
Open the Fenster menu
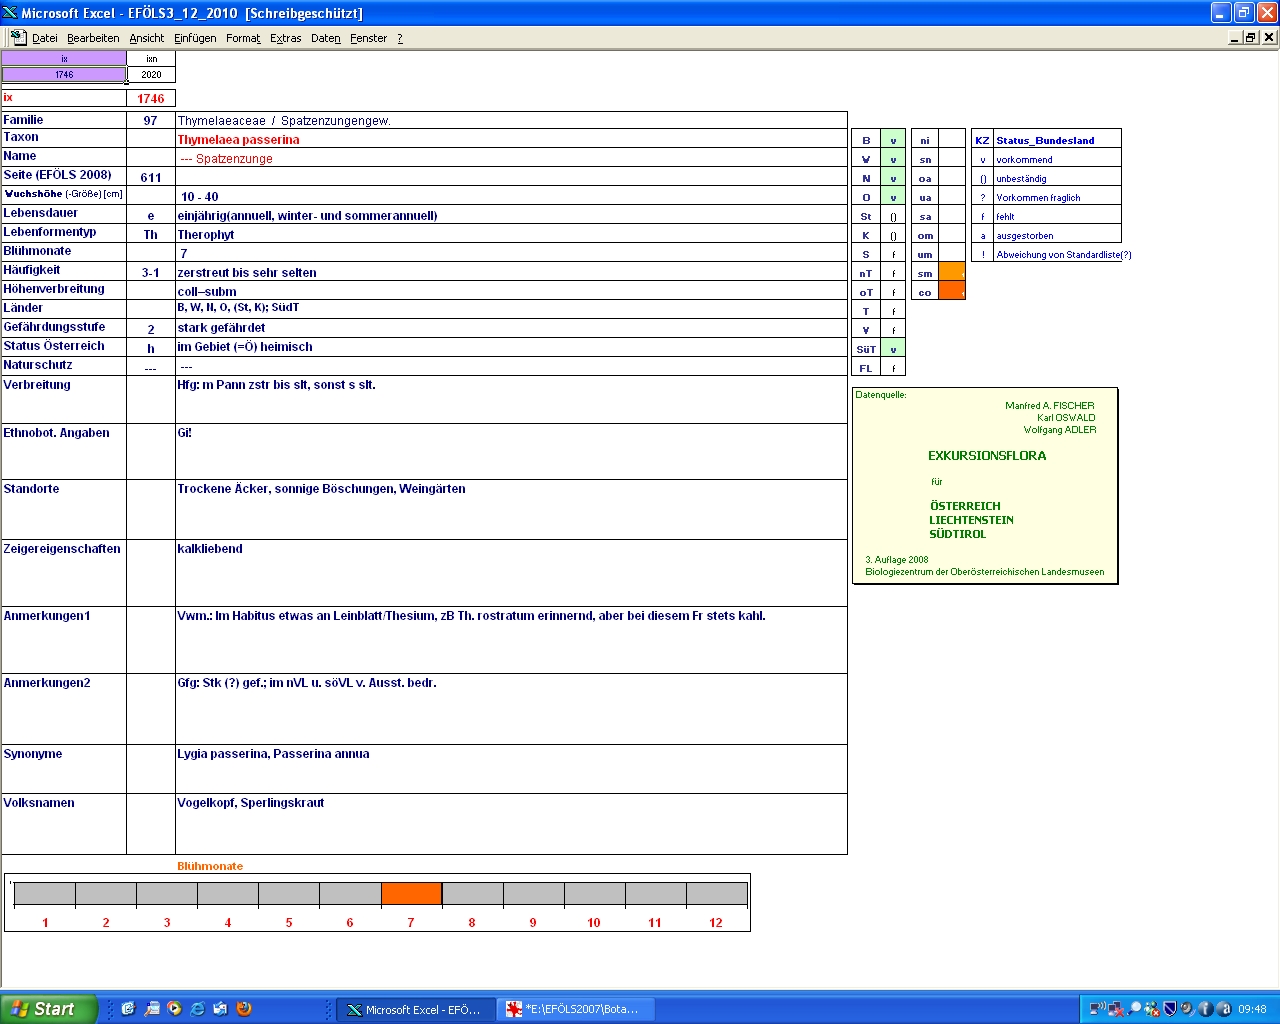(369, 38)
